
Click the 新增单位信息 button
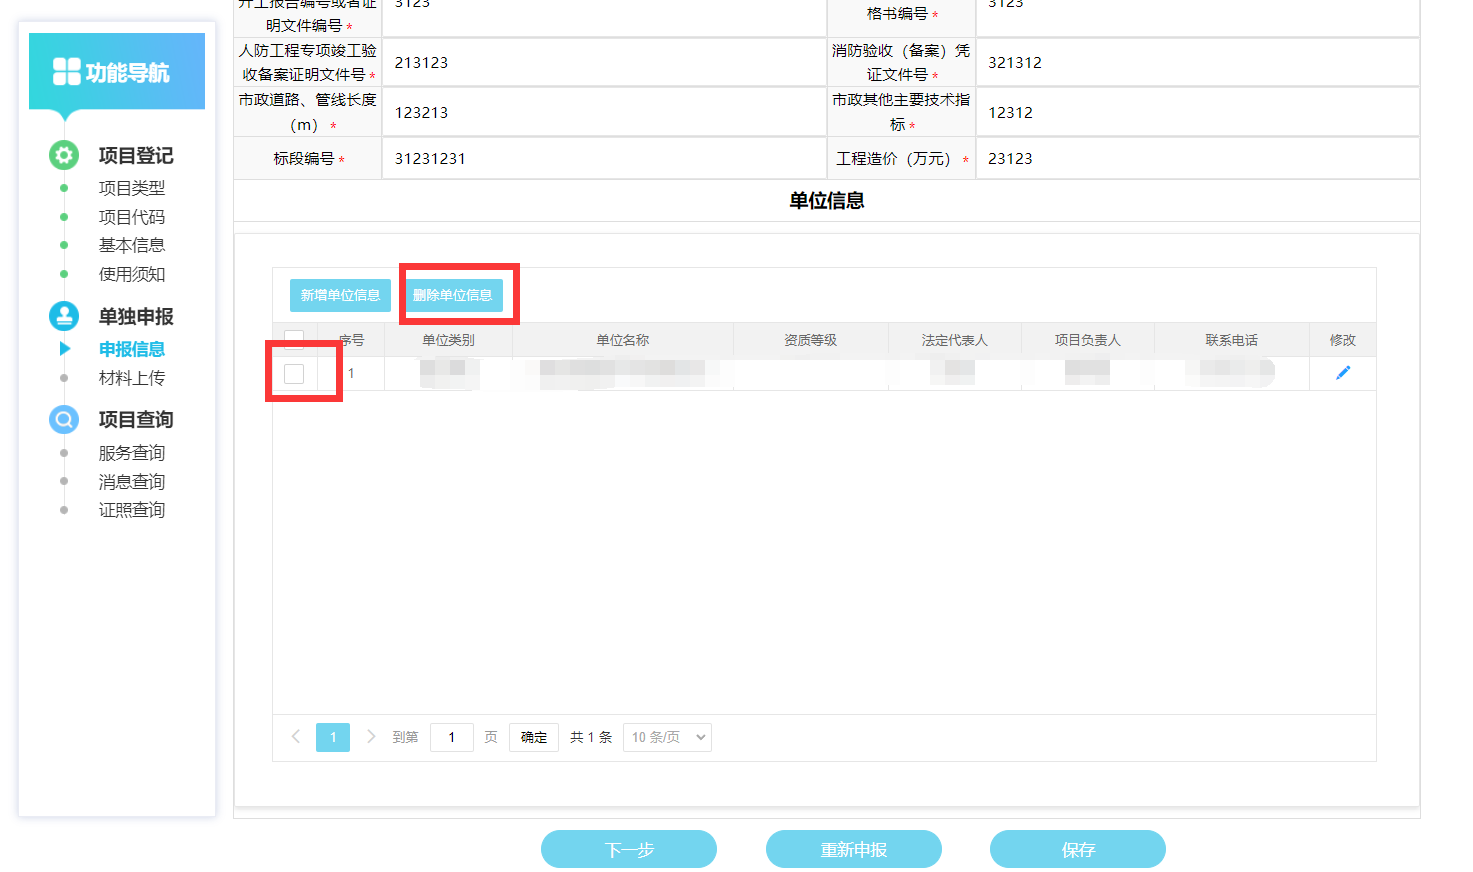(x=340, y=295)
